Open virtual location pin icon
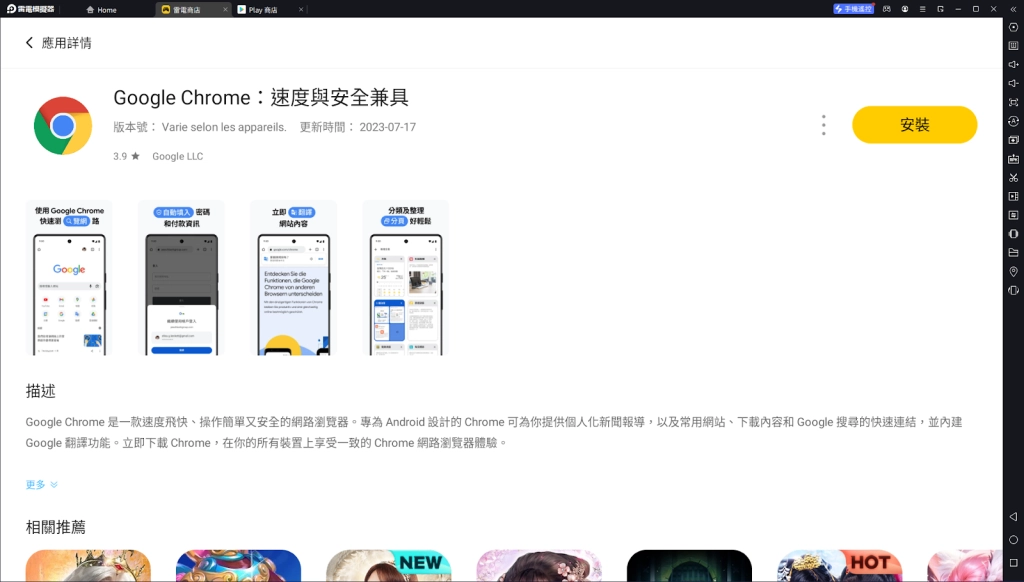This screenshot has height=582, width=1024. point(1014,272)
